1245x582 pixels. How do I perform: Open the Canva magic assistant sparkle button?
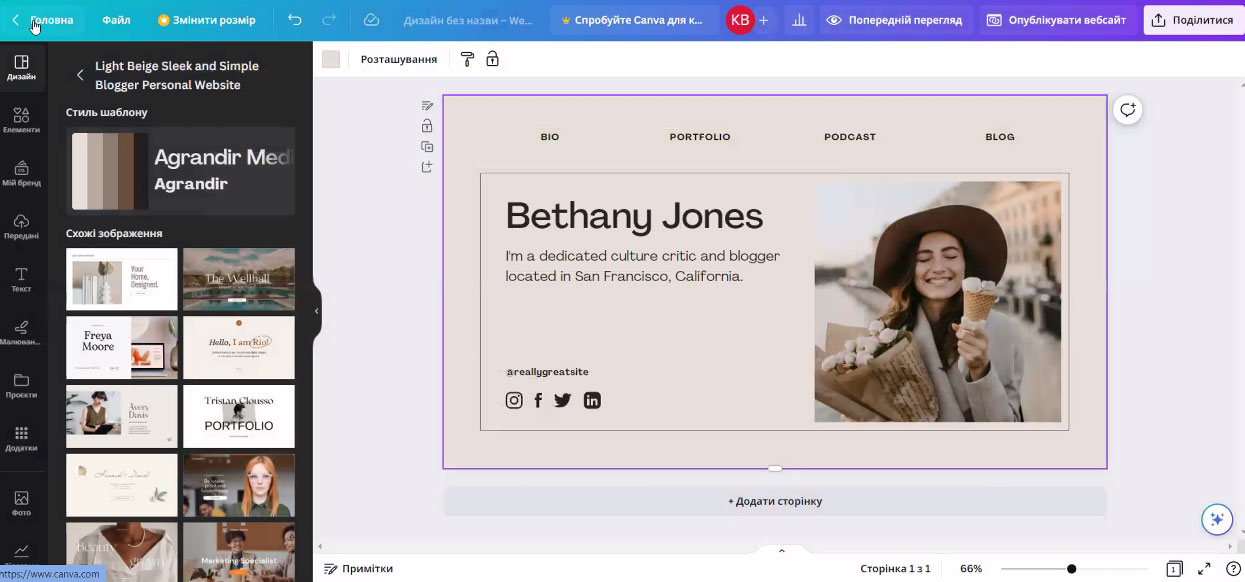tap(1216, 519)
